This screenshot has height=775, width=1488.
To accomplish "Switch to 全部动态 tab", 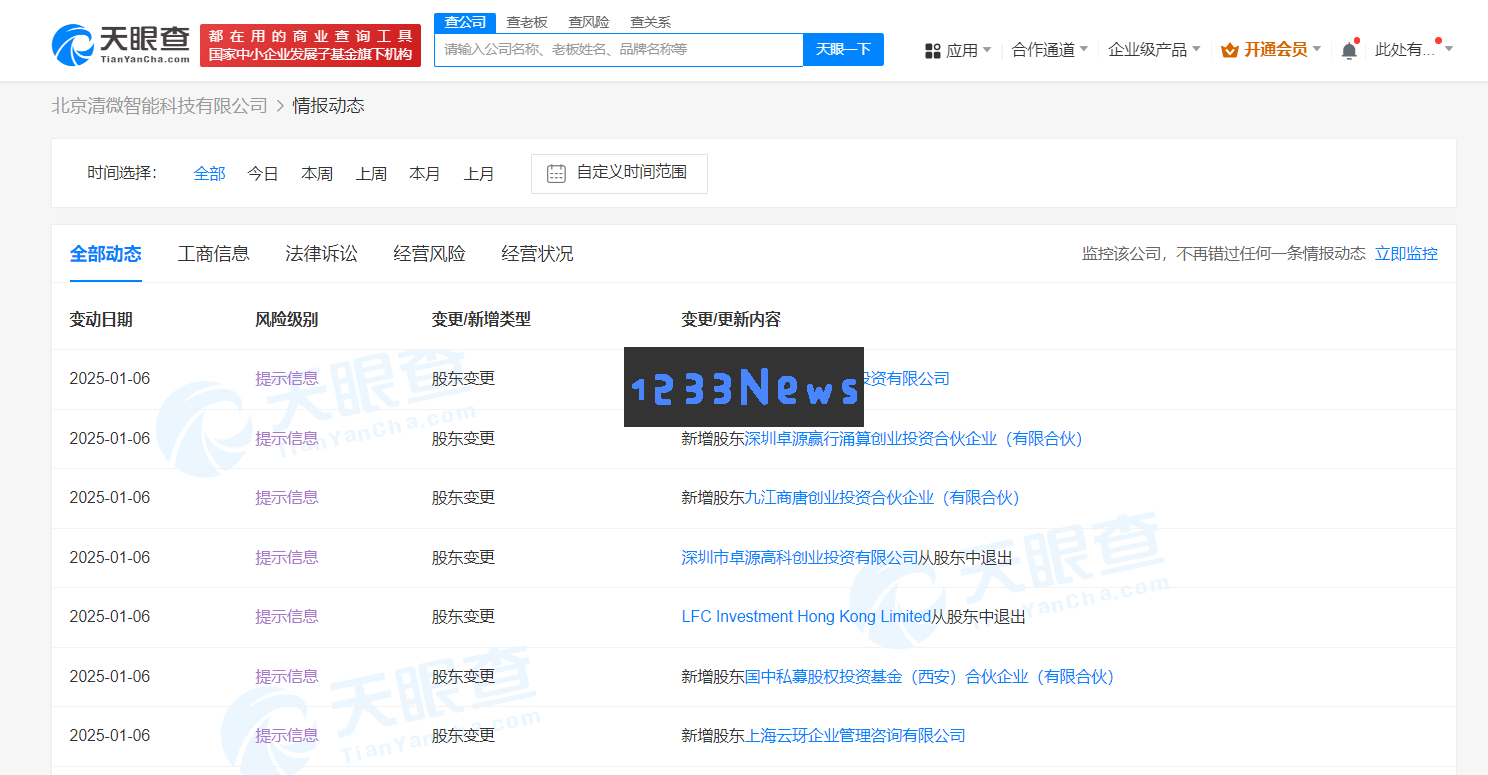I will tap(106, 254).
